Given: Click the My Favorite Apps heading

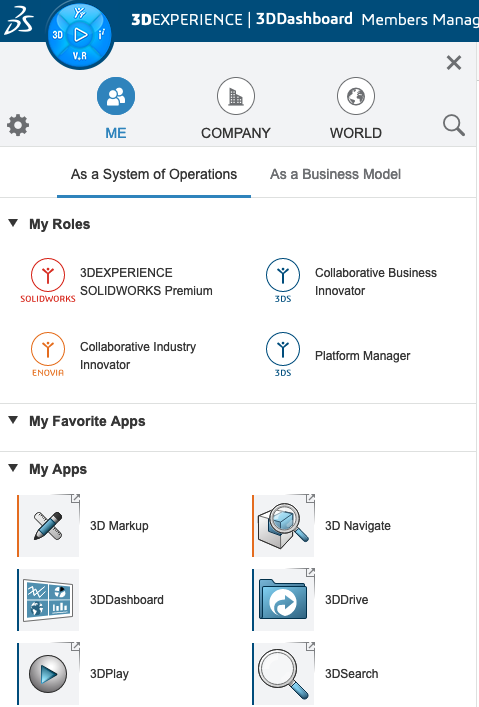Looking at the screenshot, I should click(x=87, y=421).
